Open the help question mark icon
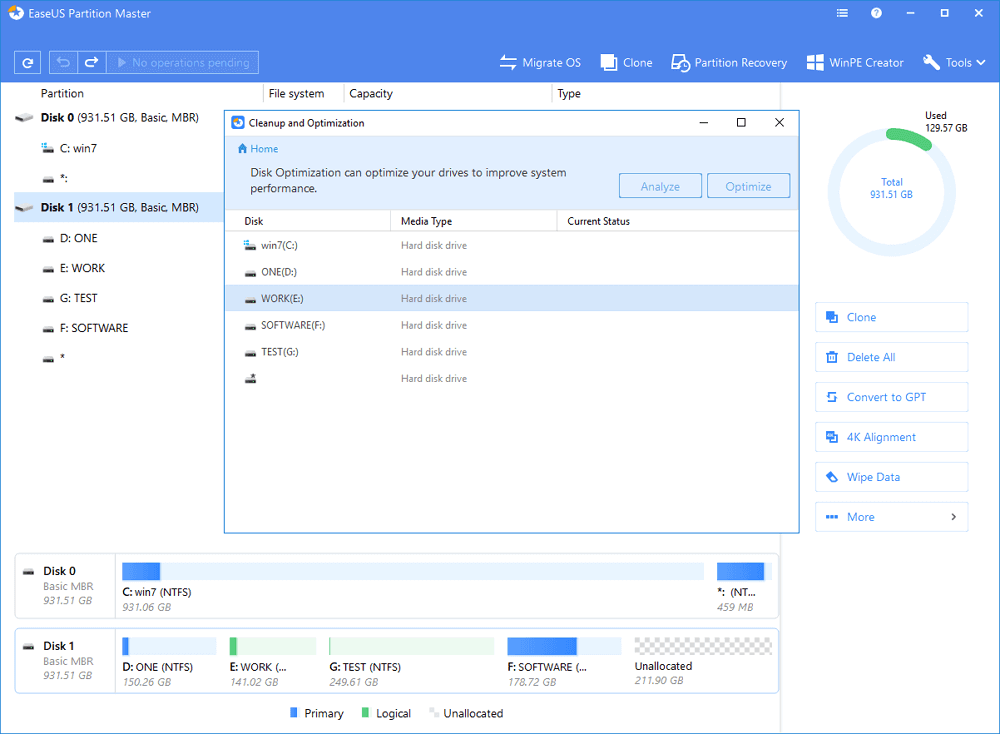The image size is (1000, 734). 876,13
